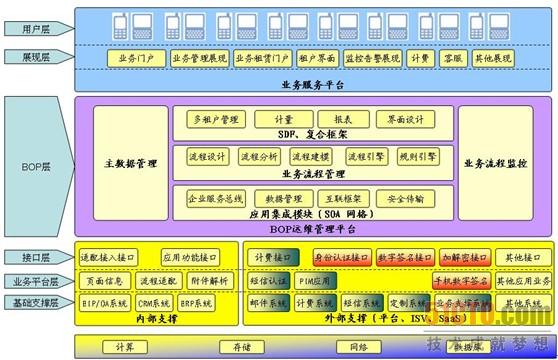Click the 业务门户 box
558x360 pixels.
(136, 58)
